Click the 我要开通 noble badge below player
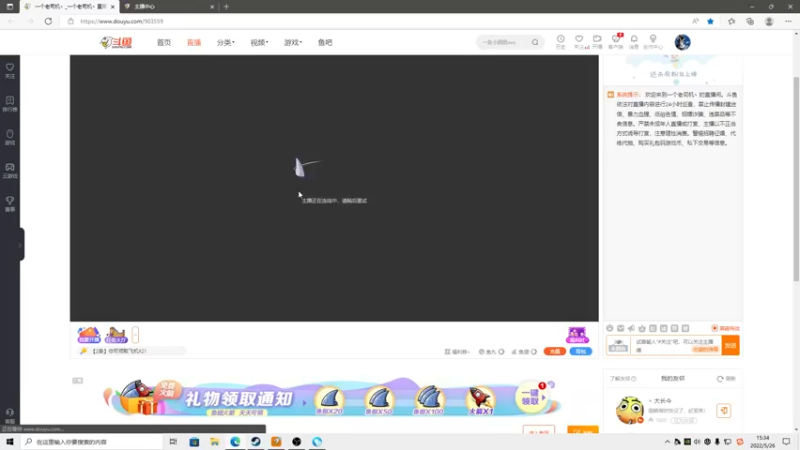The image size is (800, 450). pyautogui.click(x=89, y=335)
